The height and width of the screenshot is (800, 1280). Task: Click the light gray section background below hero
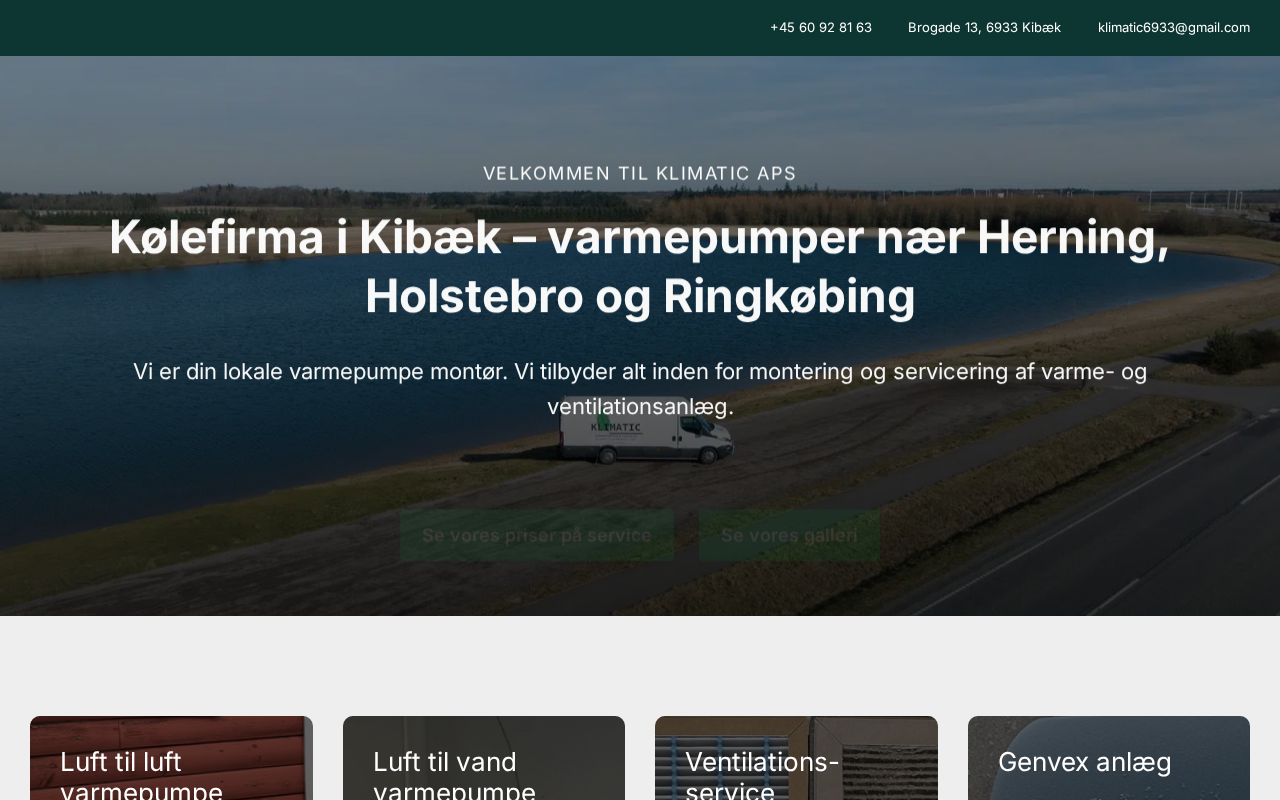(x=640, y=665)
